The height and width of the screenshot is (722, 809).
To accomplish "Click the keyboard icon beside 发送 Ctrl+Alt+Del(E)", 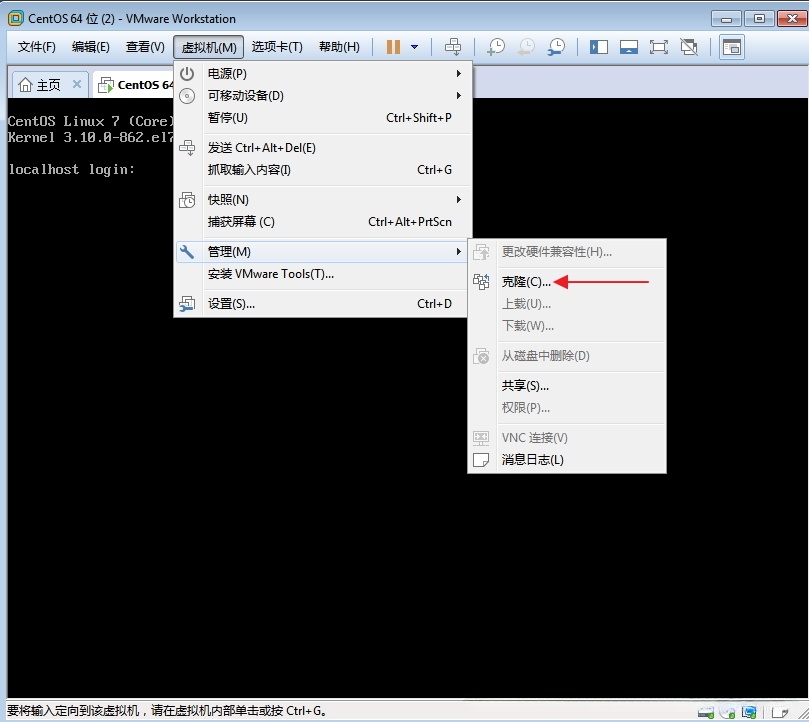I will click(x=187, y=148).
